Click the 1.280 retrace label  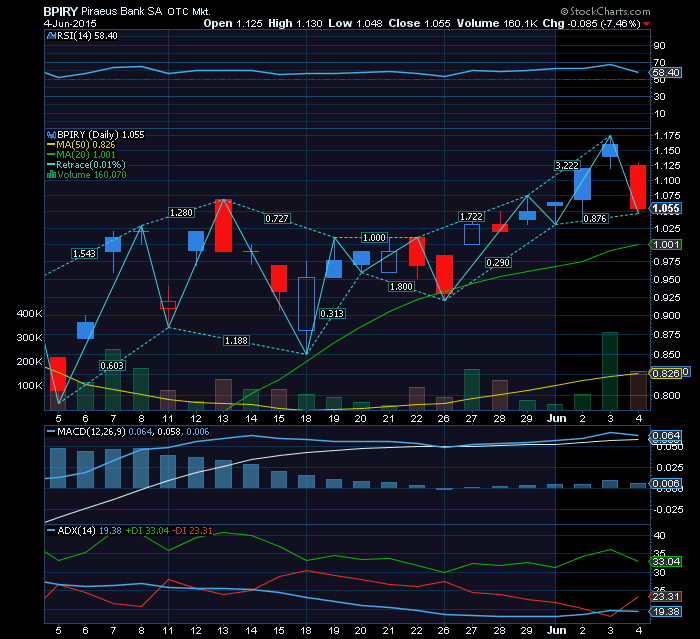(181, 213)
